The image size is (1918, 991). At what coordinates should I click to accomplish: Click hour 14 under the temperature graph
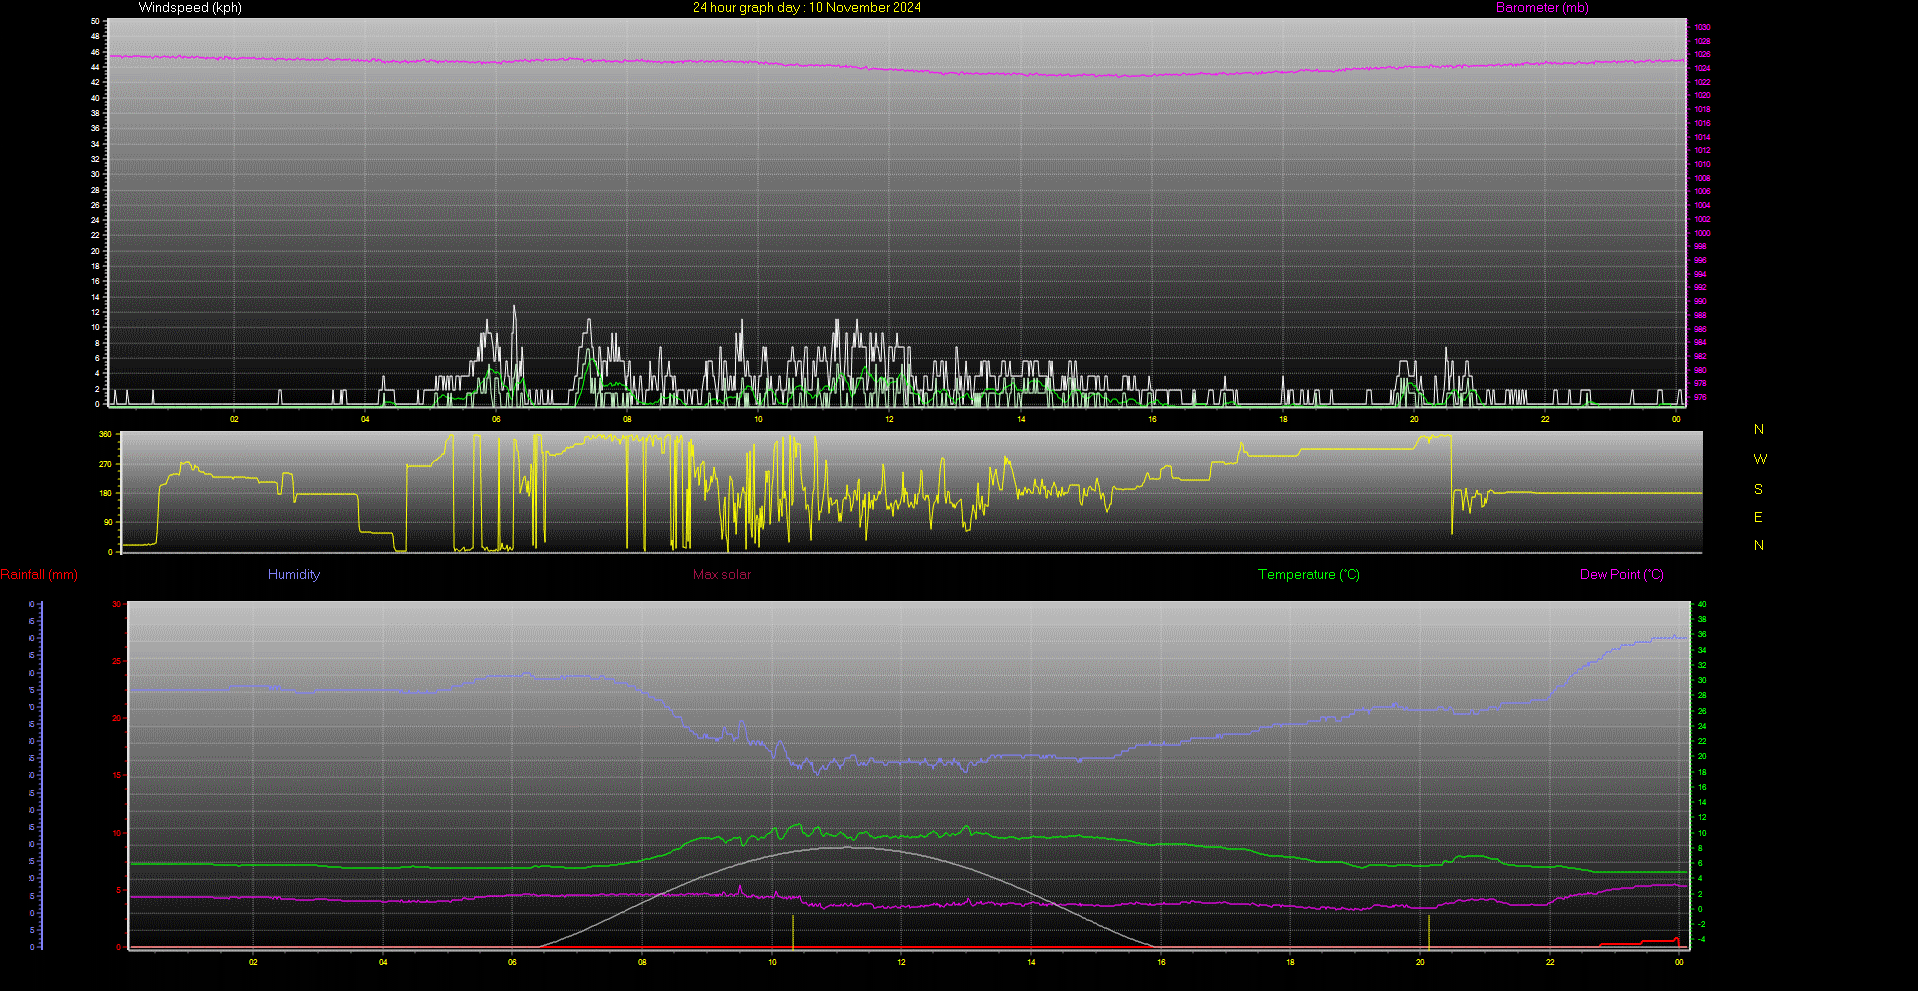point(1031,963)
